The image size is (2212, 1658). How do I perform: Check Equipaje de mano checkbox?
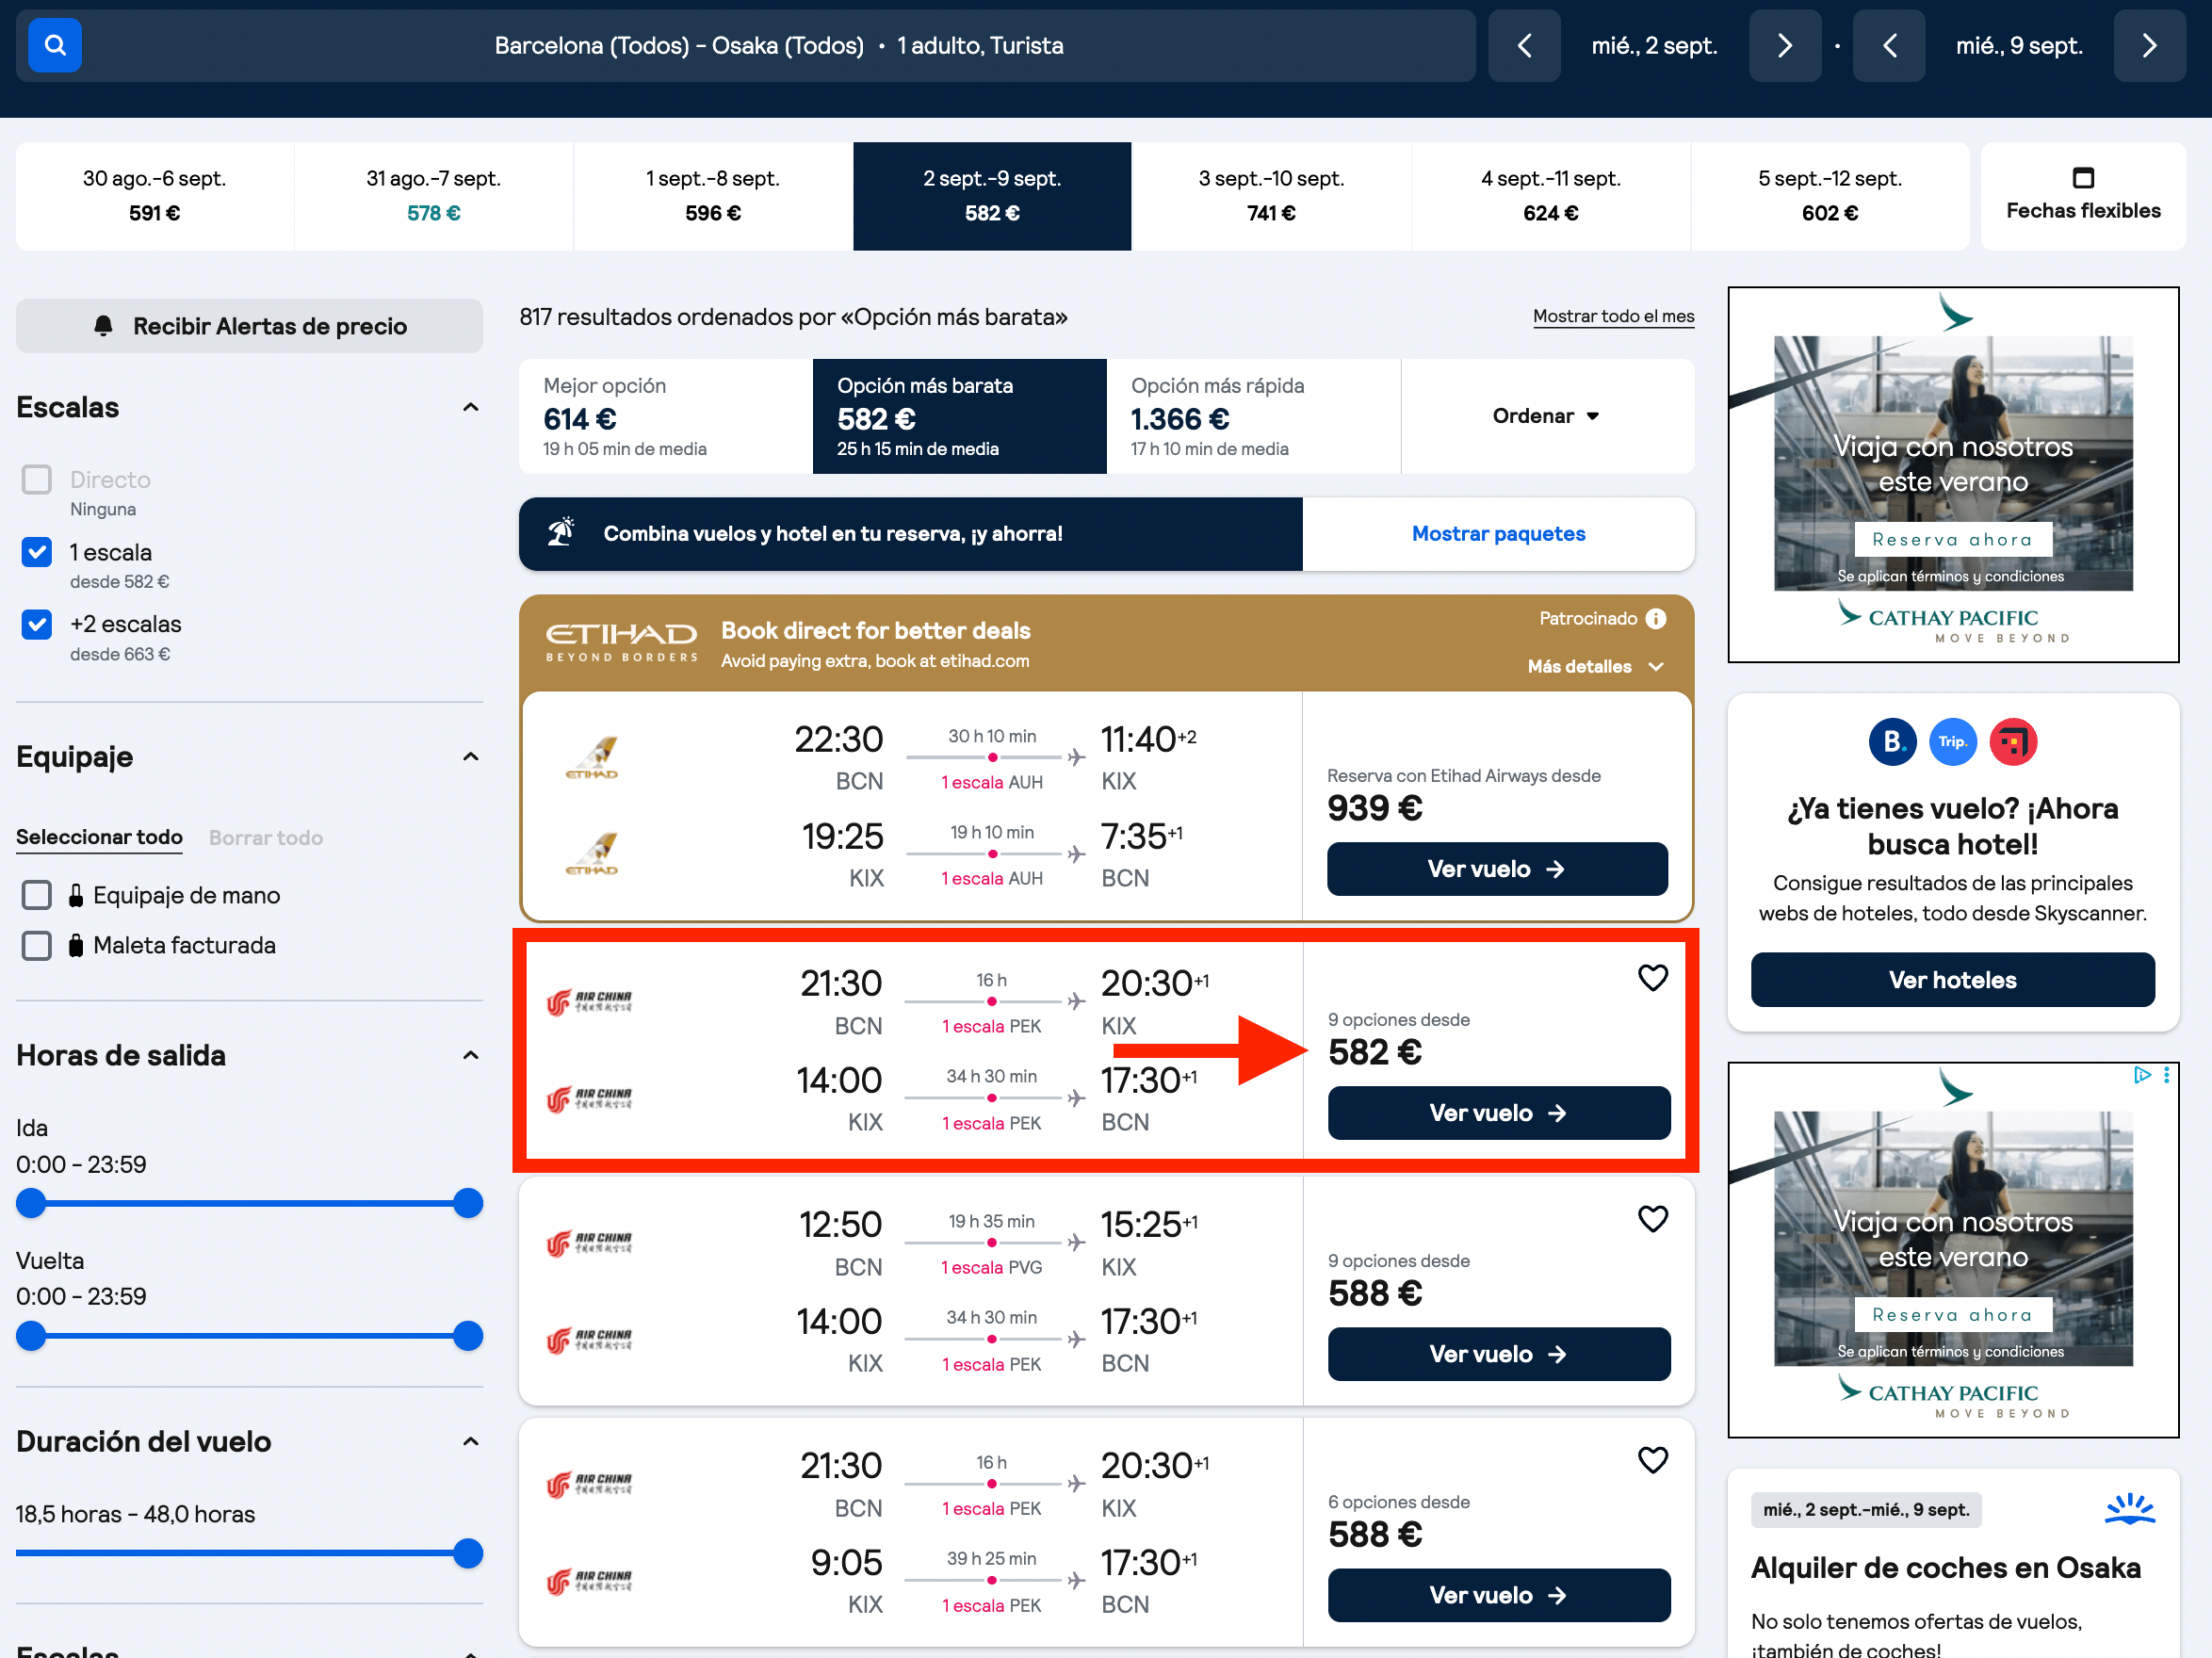click(x=37, y=894)
